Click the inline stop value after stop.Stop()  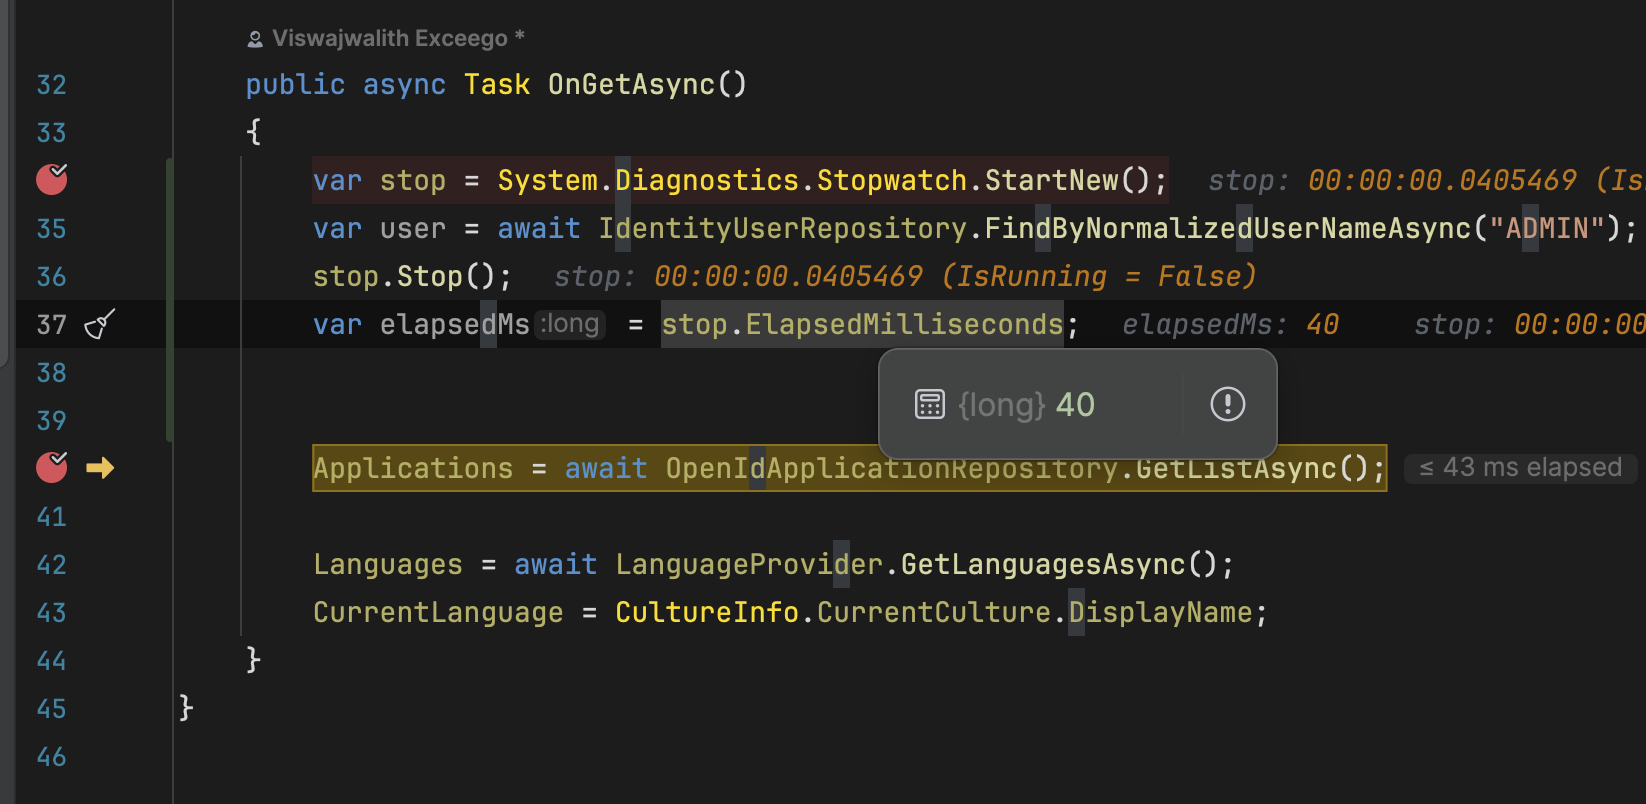click(905, 277)
